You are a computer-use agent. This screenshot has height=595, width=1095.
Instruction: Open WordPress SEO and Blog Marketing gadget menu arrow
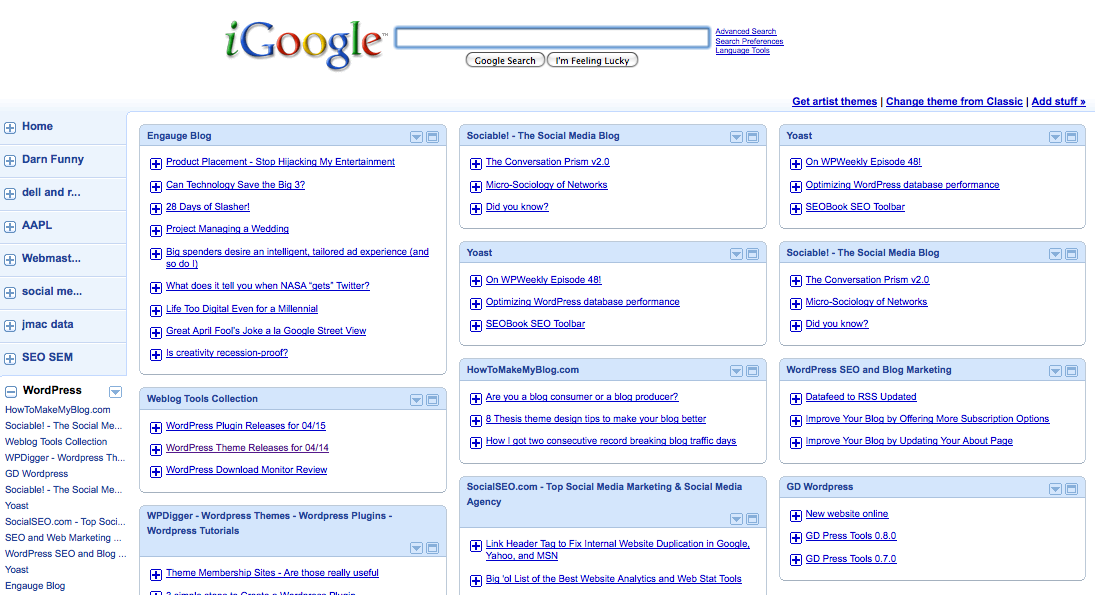(1055, 371)
